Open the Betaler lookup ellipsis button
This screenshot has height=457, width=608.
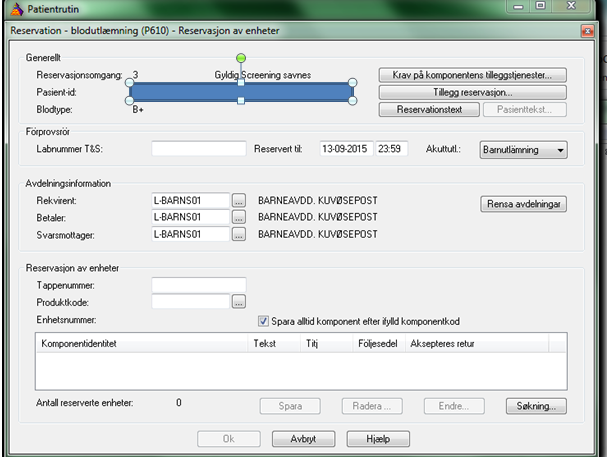click(239, 217)
